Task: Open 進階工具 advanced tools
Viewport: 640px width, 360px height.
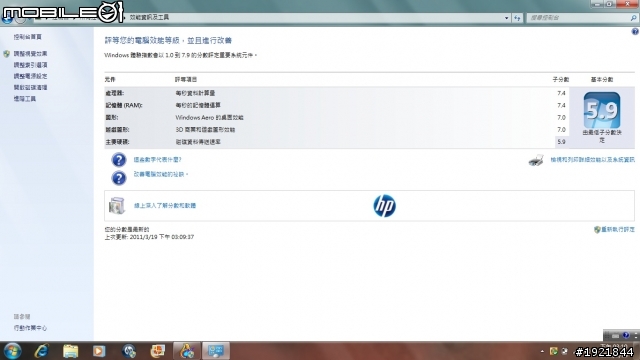Action: pos(24,98)
